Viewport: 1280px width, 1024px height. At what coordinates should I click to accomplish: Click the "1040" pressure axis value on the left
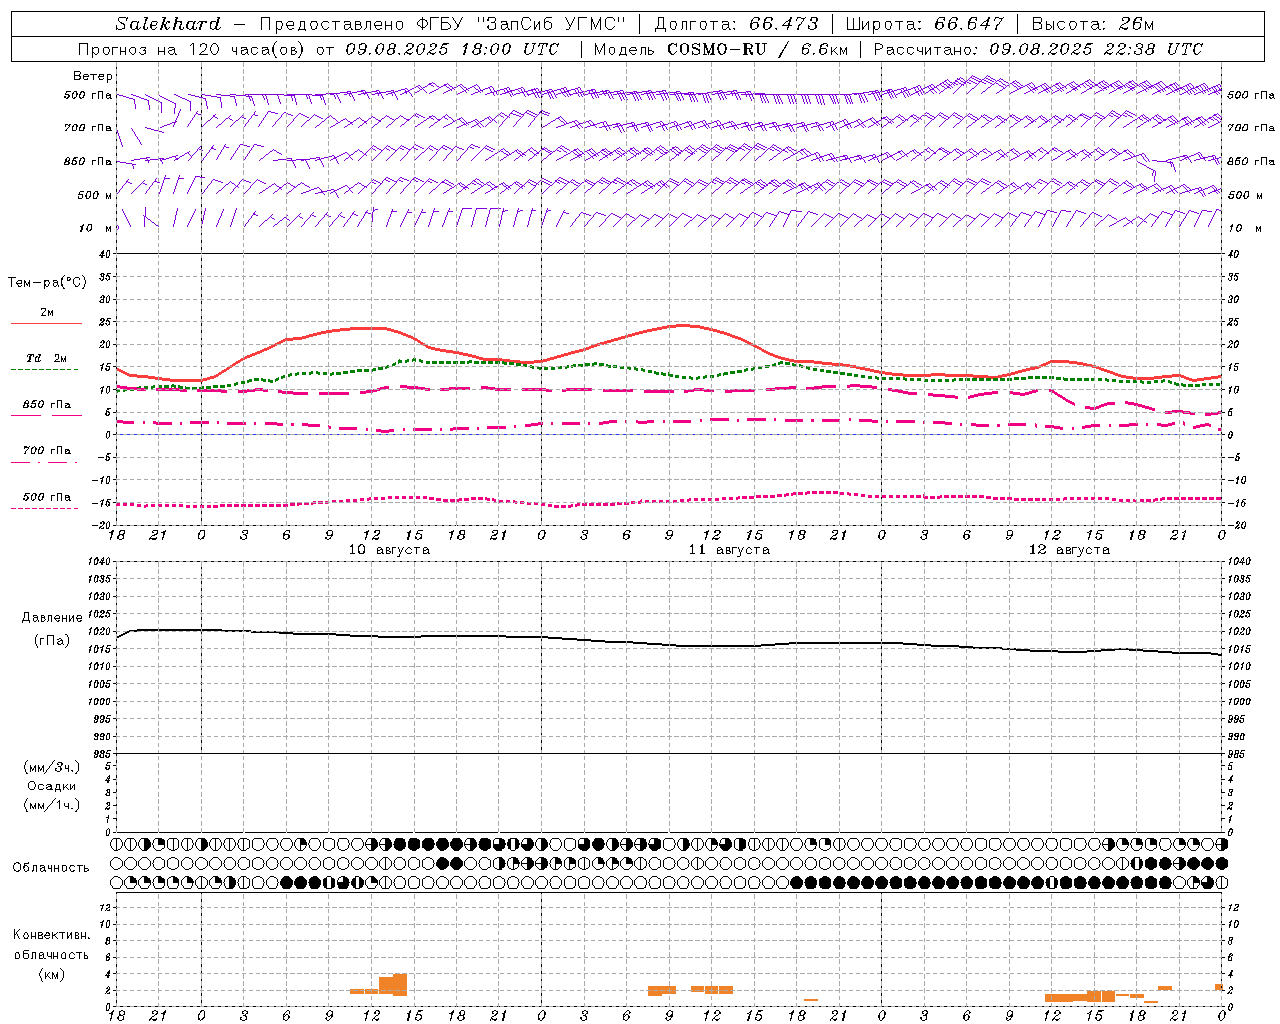[99, 562]
